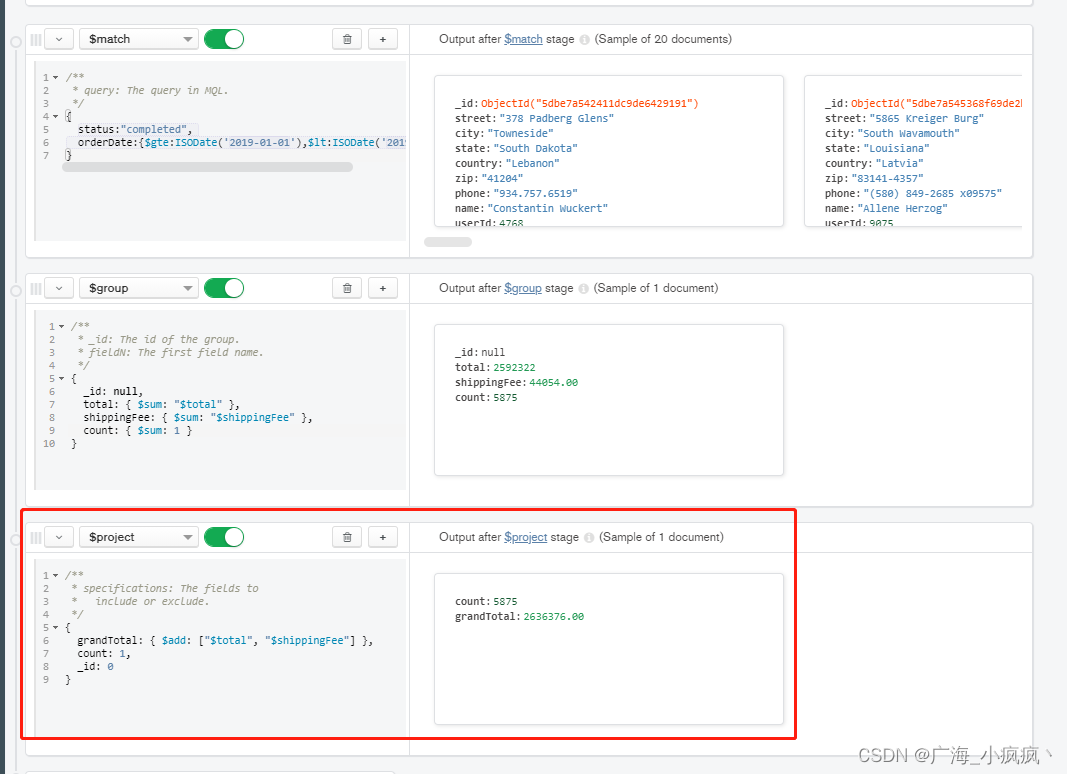Screen dimensions: 1067x774
Task: Disable the $match stage toggle
Action: 224,39
